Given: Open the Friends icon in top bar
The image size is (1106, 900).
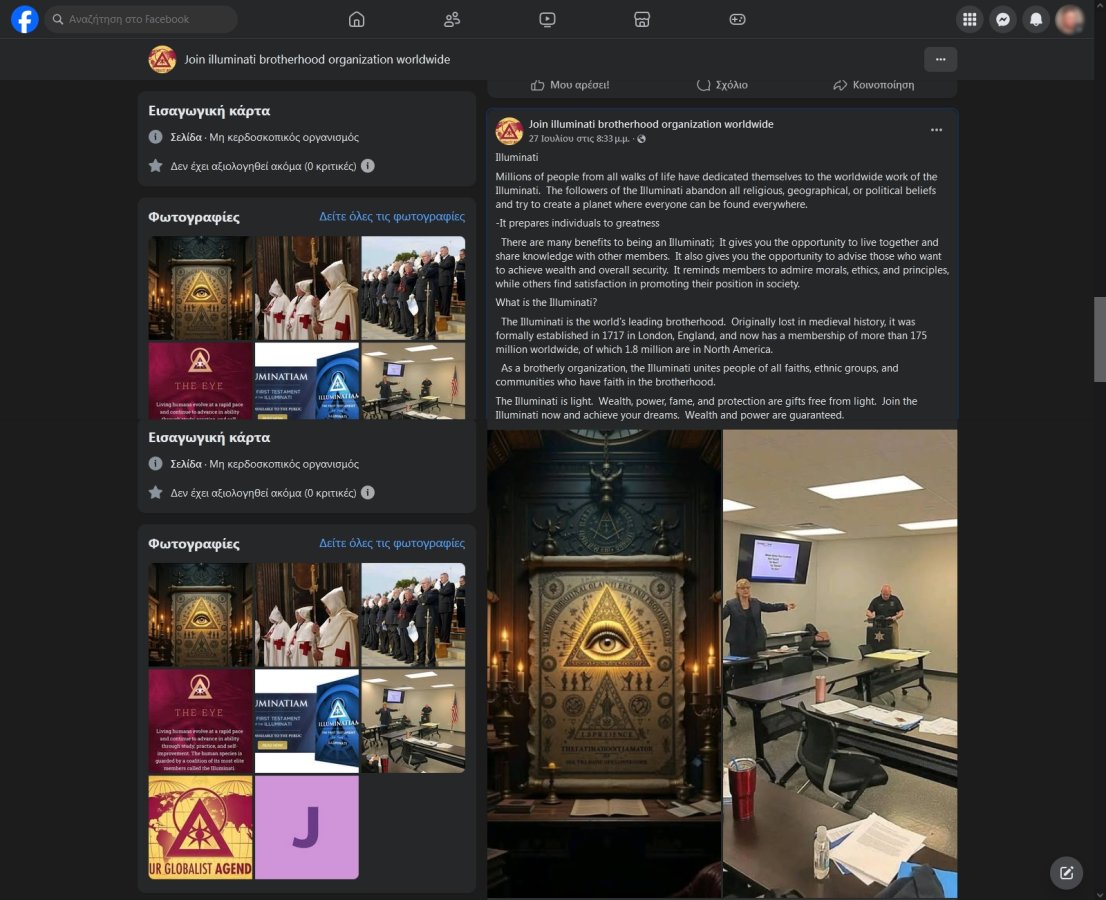Looking at the screenshot, I should [452, 19].
